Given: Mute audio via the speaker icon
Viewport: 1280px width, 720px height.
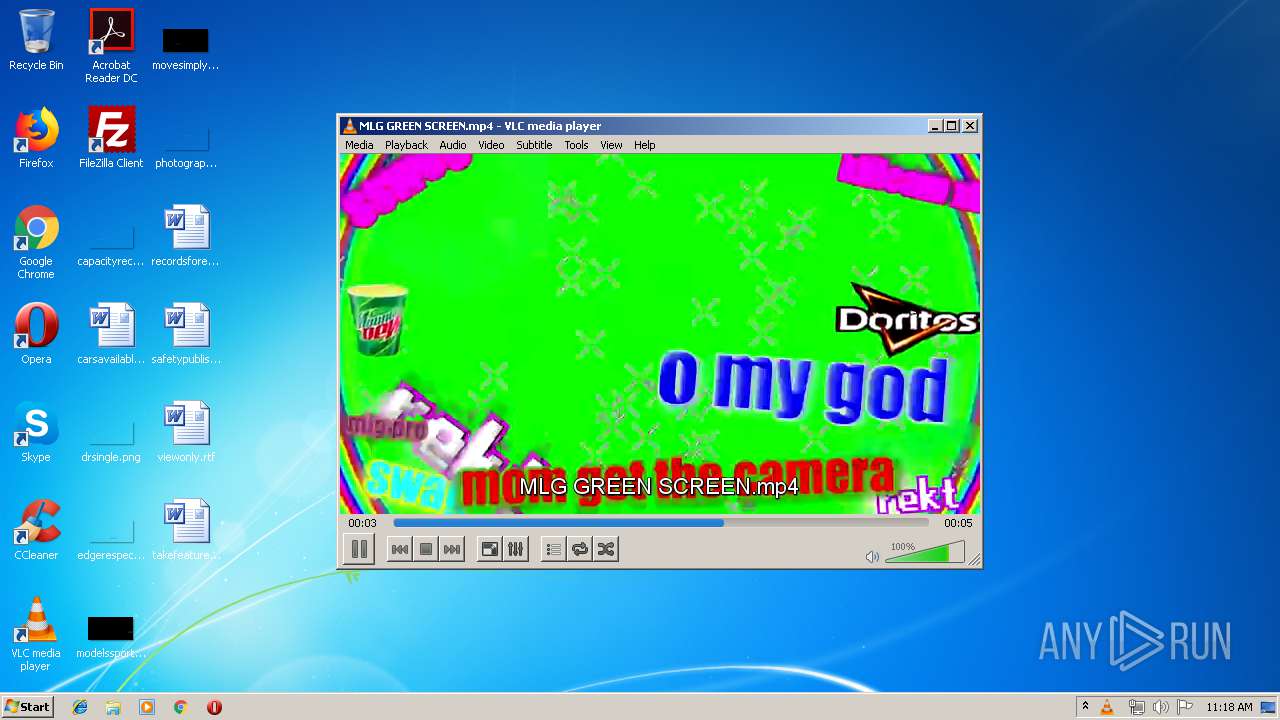Looking at the screenshot, I should tap(872, 556).
